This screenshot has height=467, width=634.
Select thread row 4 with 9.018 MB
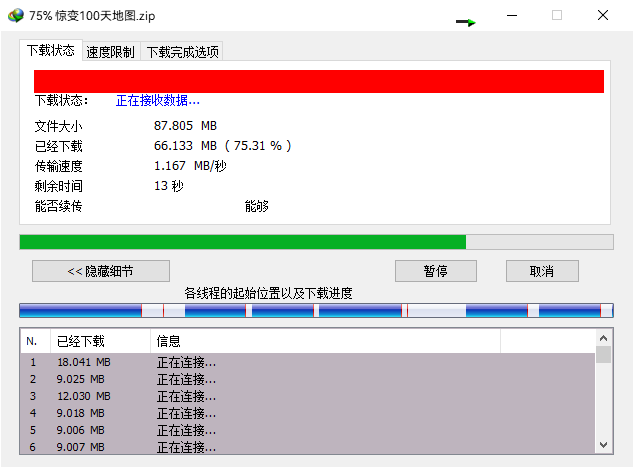(308, 413)
